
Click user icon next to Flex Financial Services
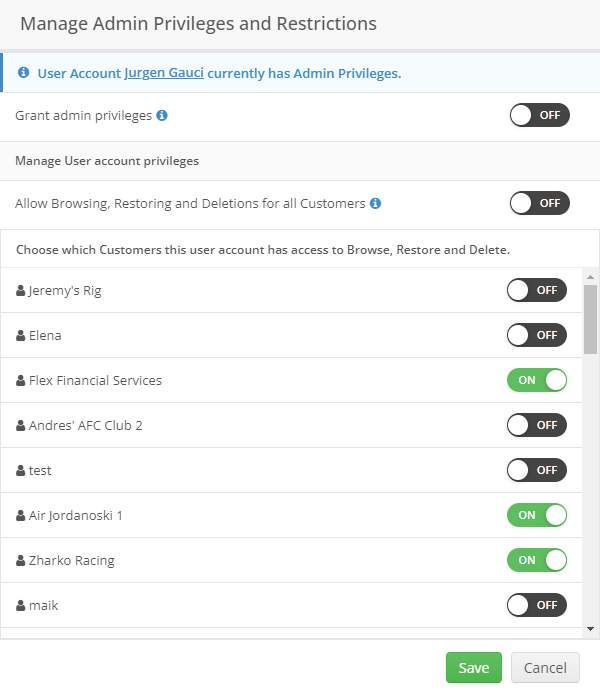(20, 381)
